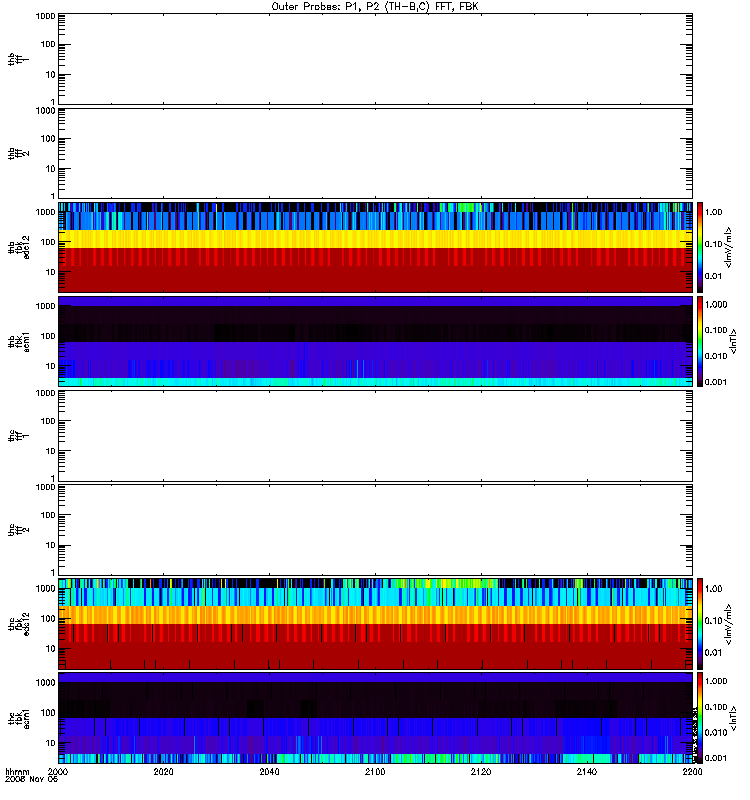Viewport: 750px width, 800px height.
Task: Click the thc edc12 '<|mV/m|>' unit label
Action: point(729,624)
